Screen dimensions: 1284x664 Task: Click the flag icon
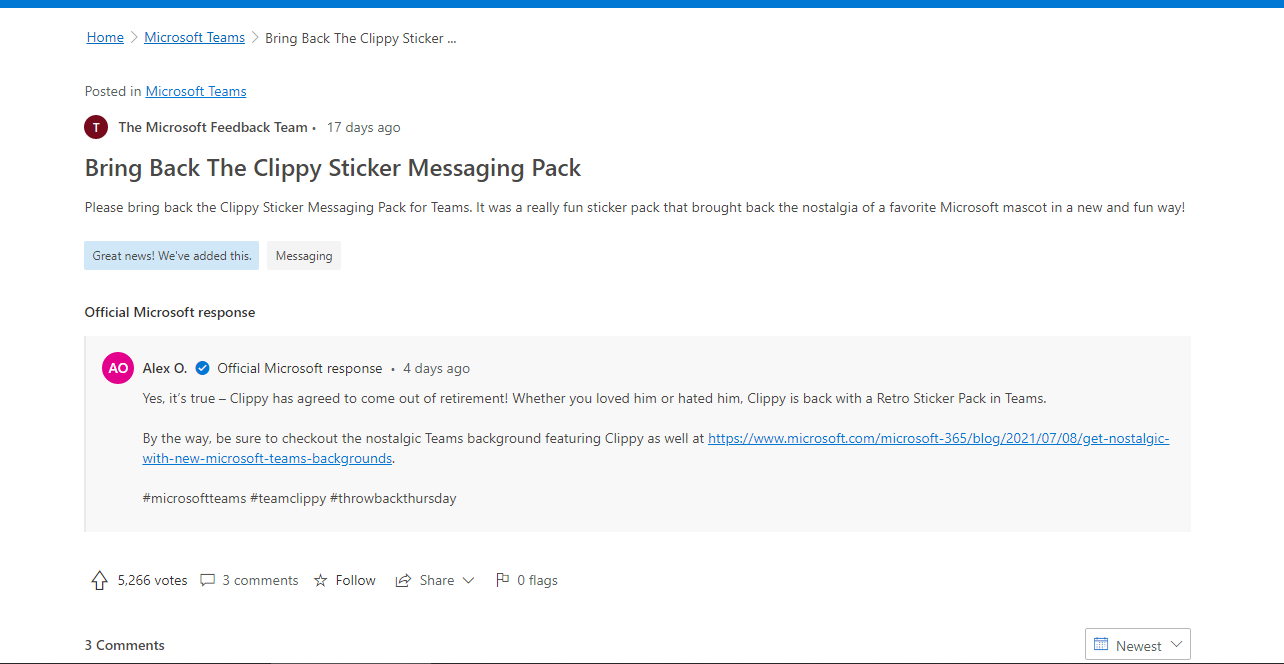coord(502,580)
